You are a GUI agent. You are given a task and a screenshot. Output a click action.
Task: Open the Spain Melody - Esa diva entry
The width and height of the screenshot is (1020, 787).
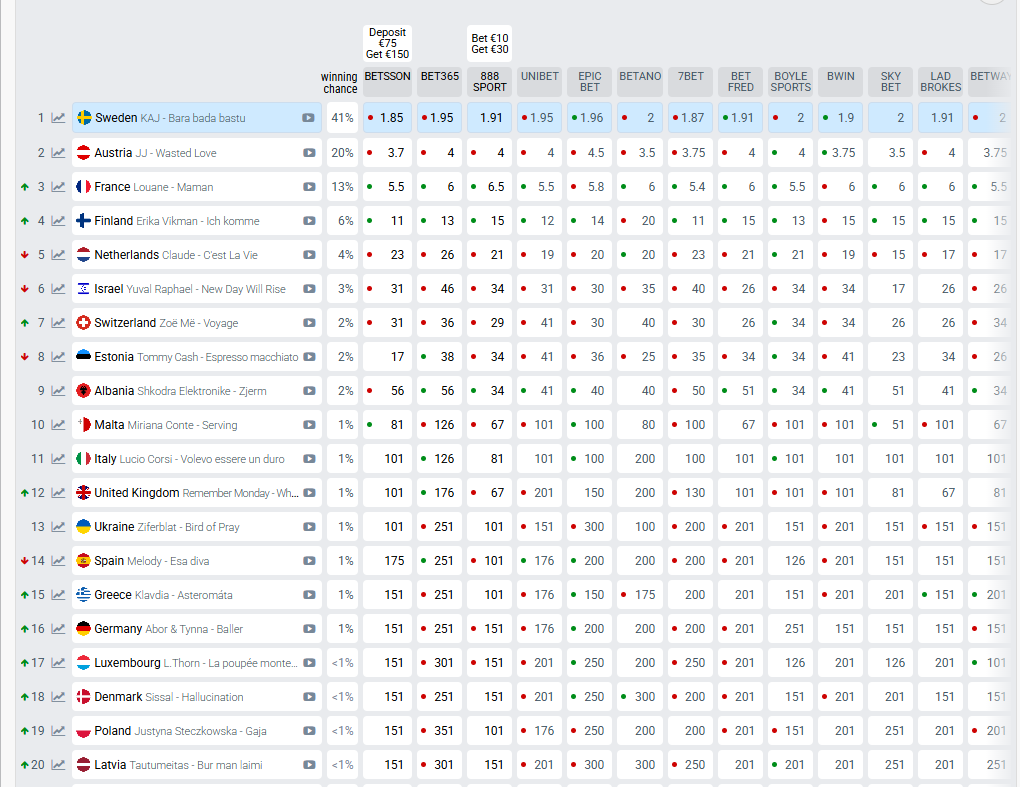[x=197, y=561]
